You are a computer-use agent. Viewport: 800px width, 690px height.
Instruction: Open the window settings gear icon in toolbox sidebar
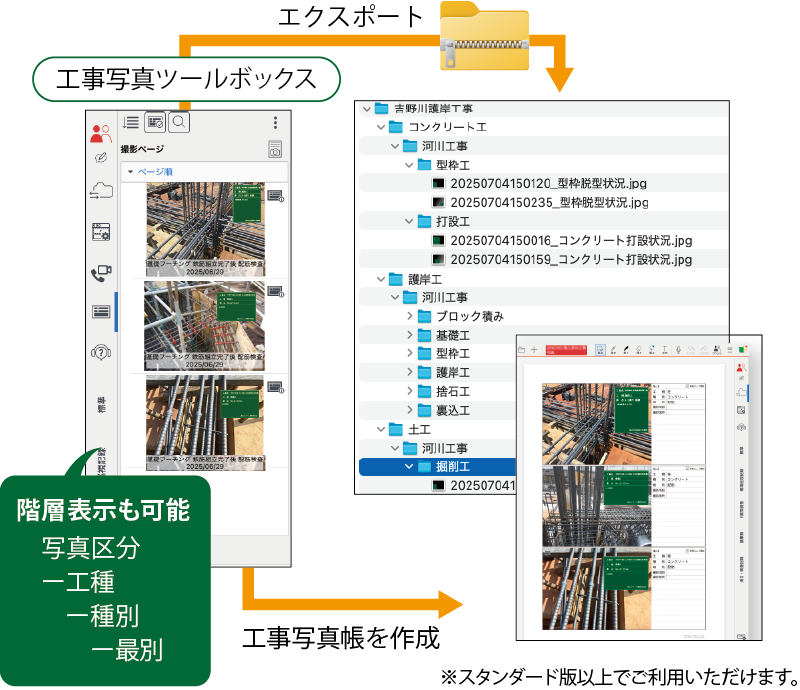point(101,232)
